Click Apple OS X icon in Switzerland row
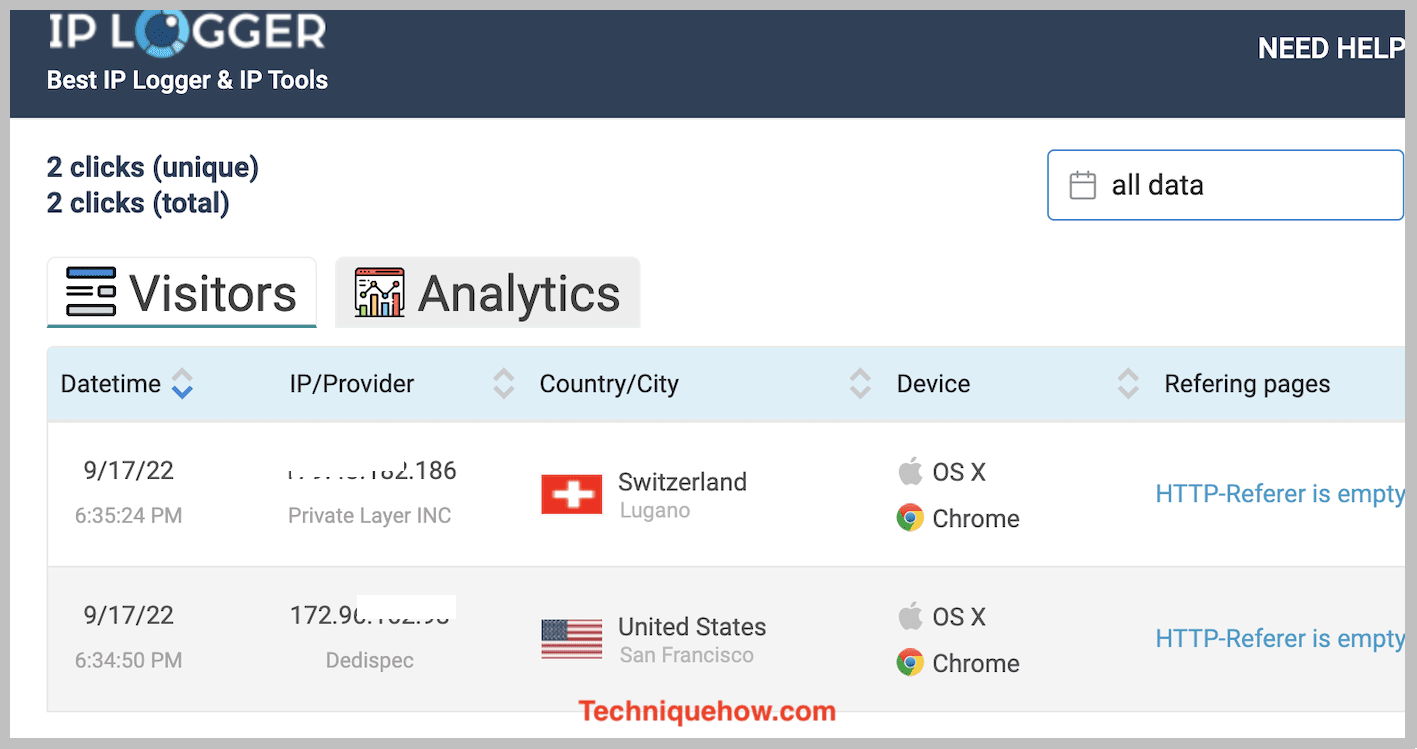The image size is (1417, 749). 909,471
